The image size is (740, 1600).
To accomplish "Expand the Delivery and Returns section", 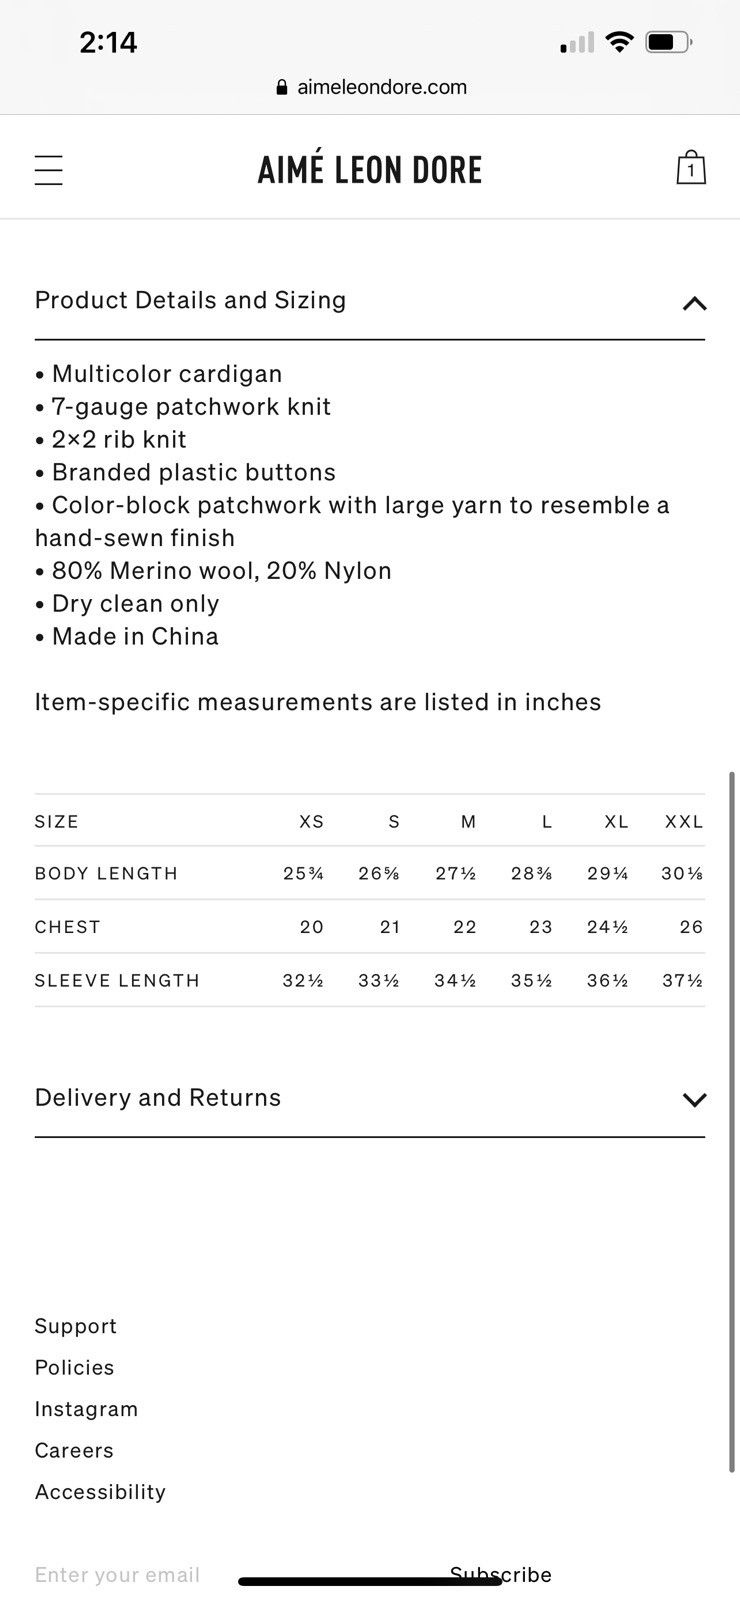I will tap(694, 1100).
